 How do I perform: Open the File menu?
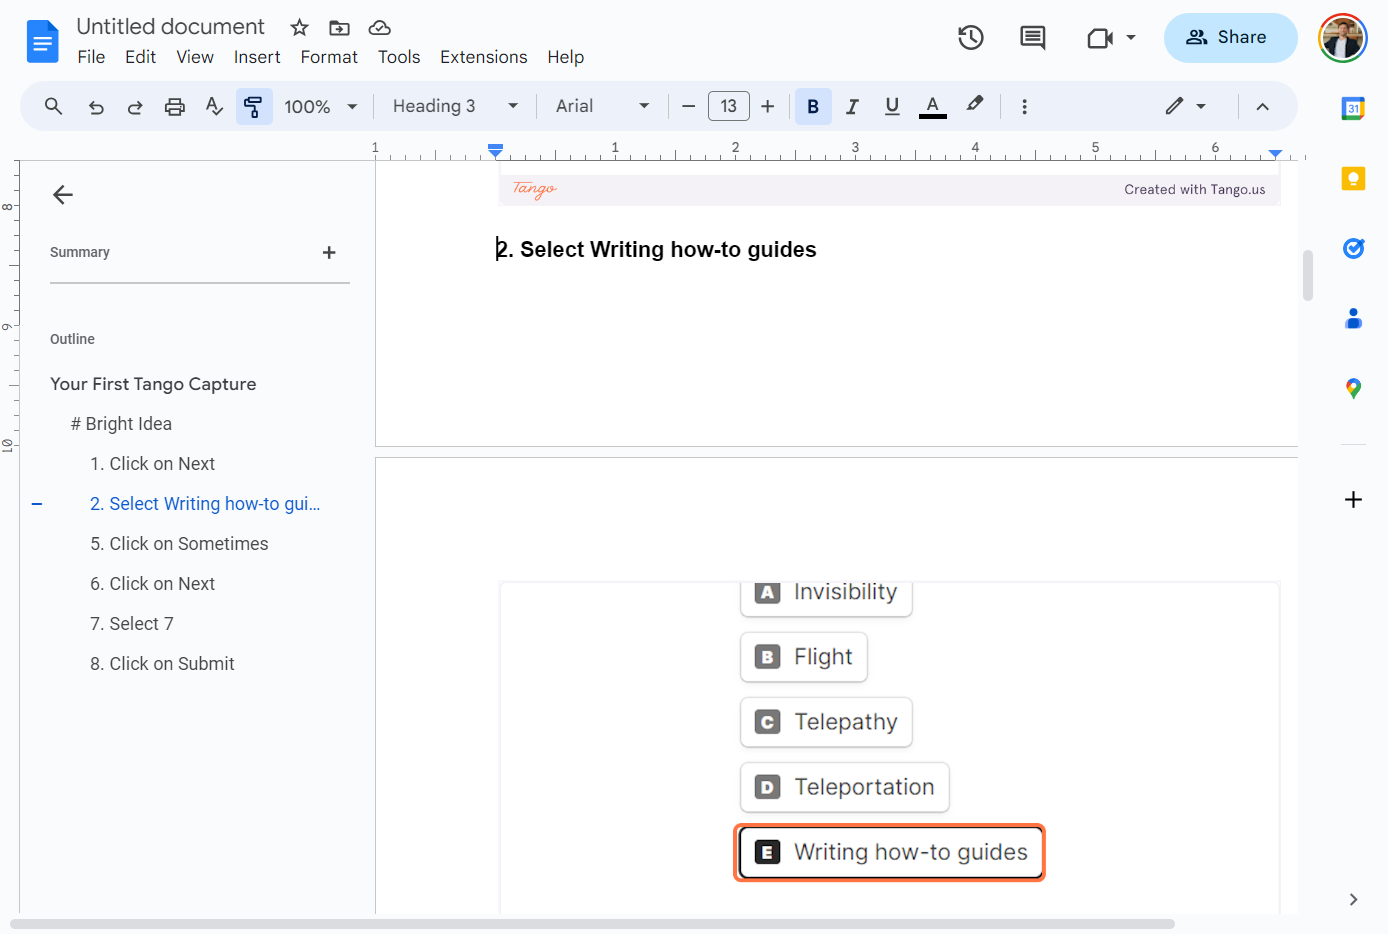[91, 57]
